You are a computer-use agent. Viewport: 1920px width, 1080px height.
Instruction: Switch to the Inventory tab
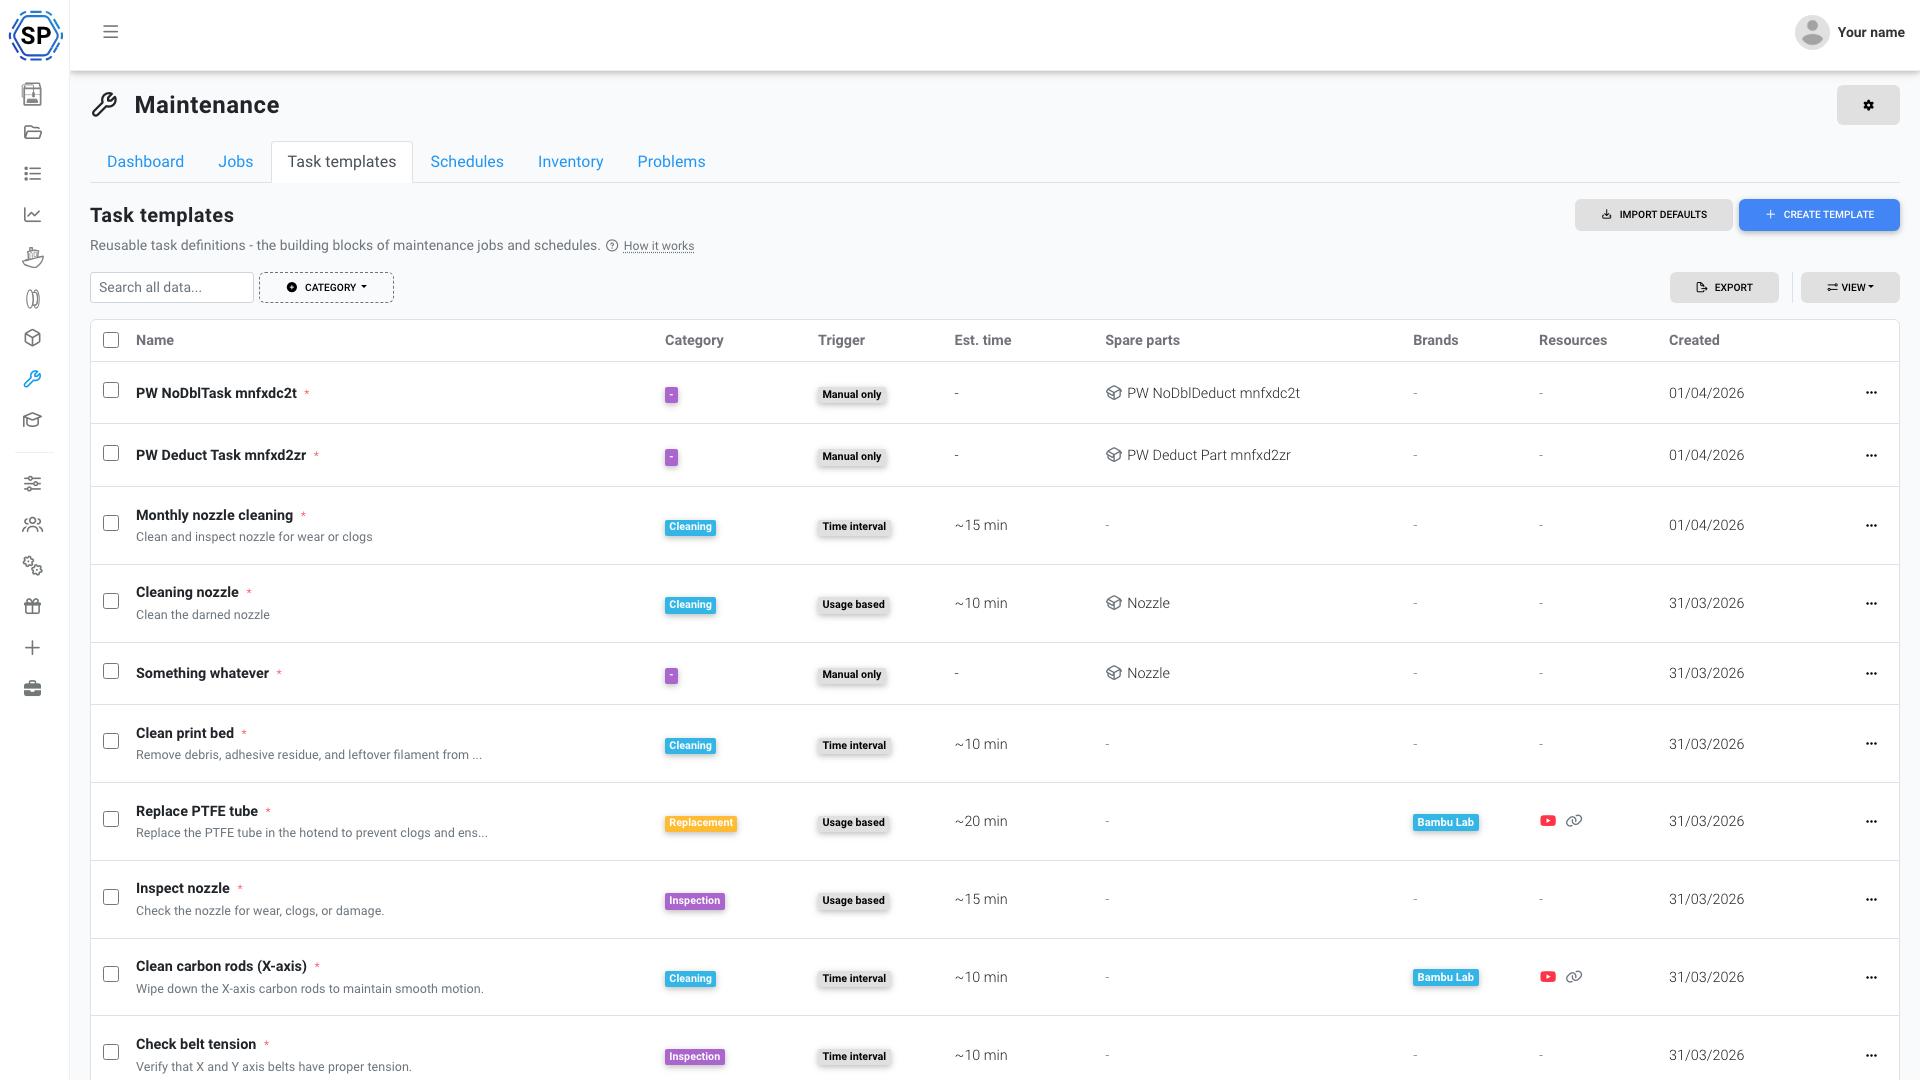[570, 161]
